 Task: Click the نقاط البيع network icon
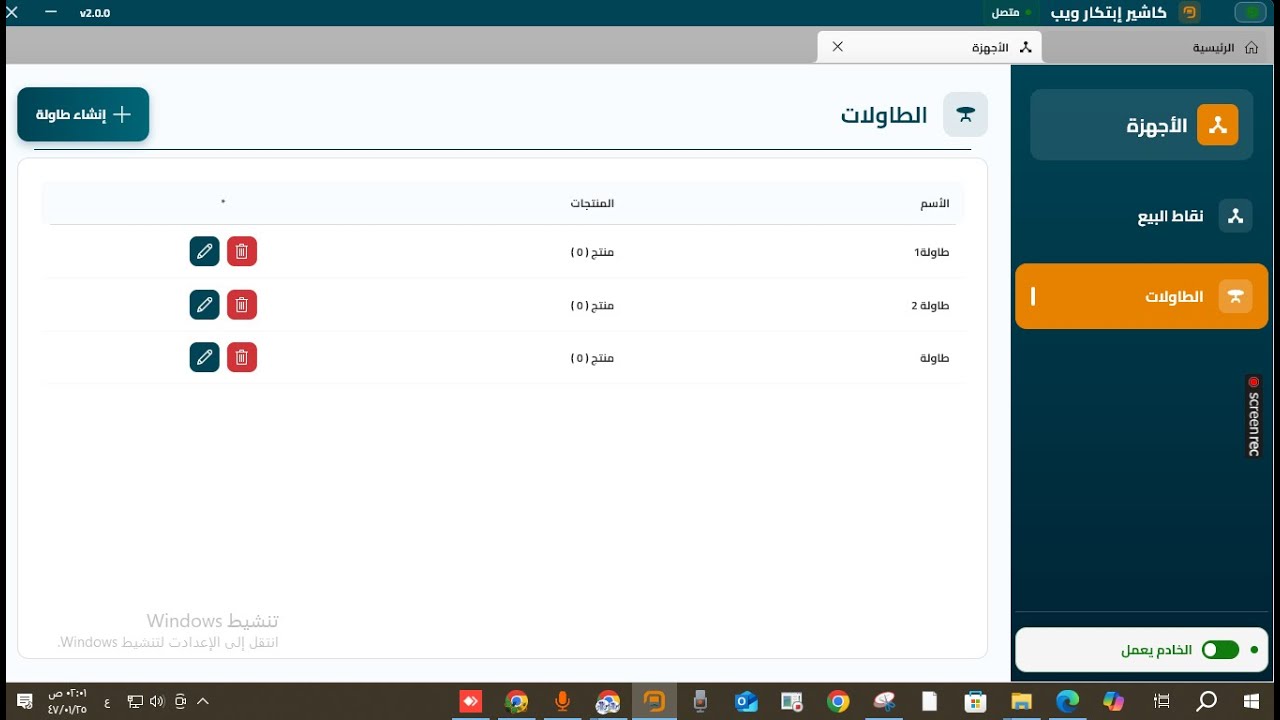(x=1235, y=216)
